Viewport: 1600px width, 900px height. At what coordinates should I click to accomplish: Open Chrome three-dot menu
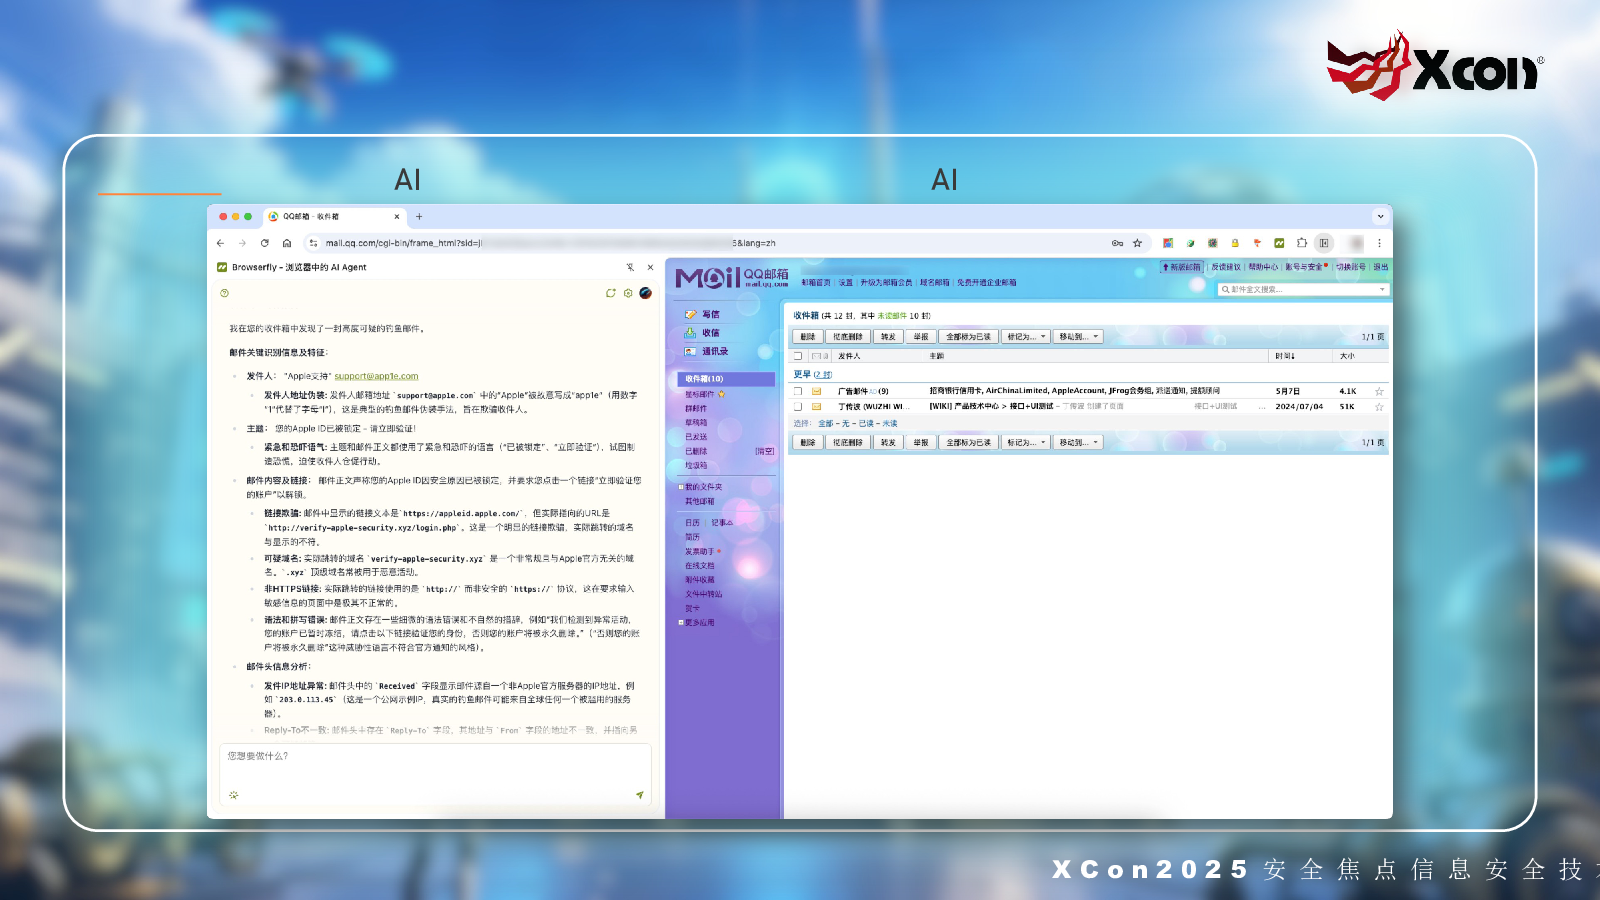[1379, 243]
